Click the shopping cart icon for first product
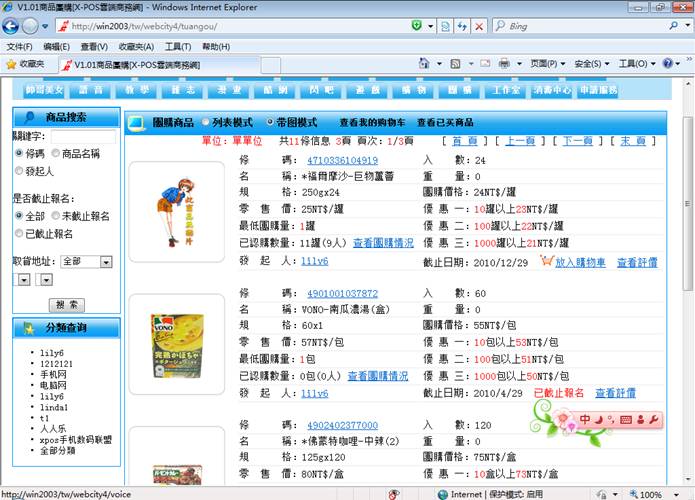This screenshot has height=500, width=695. (547, 262)
